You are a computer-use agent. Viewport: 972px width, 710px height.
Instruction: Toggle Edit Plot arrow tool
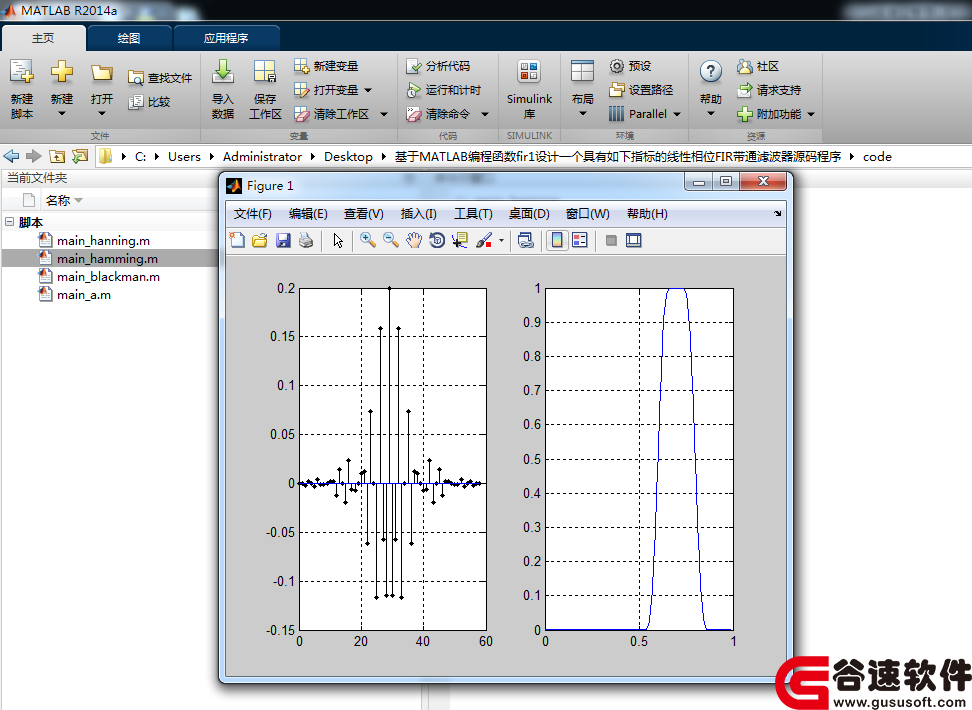pos(338,241)
